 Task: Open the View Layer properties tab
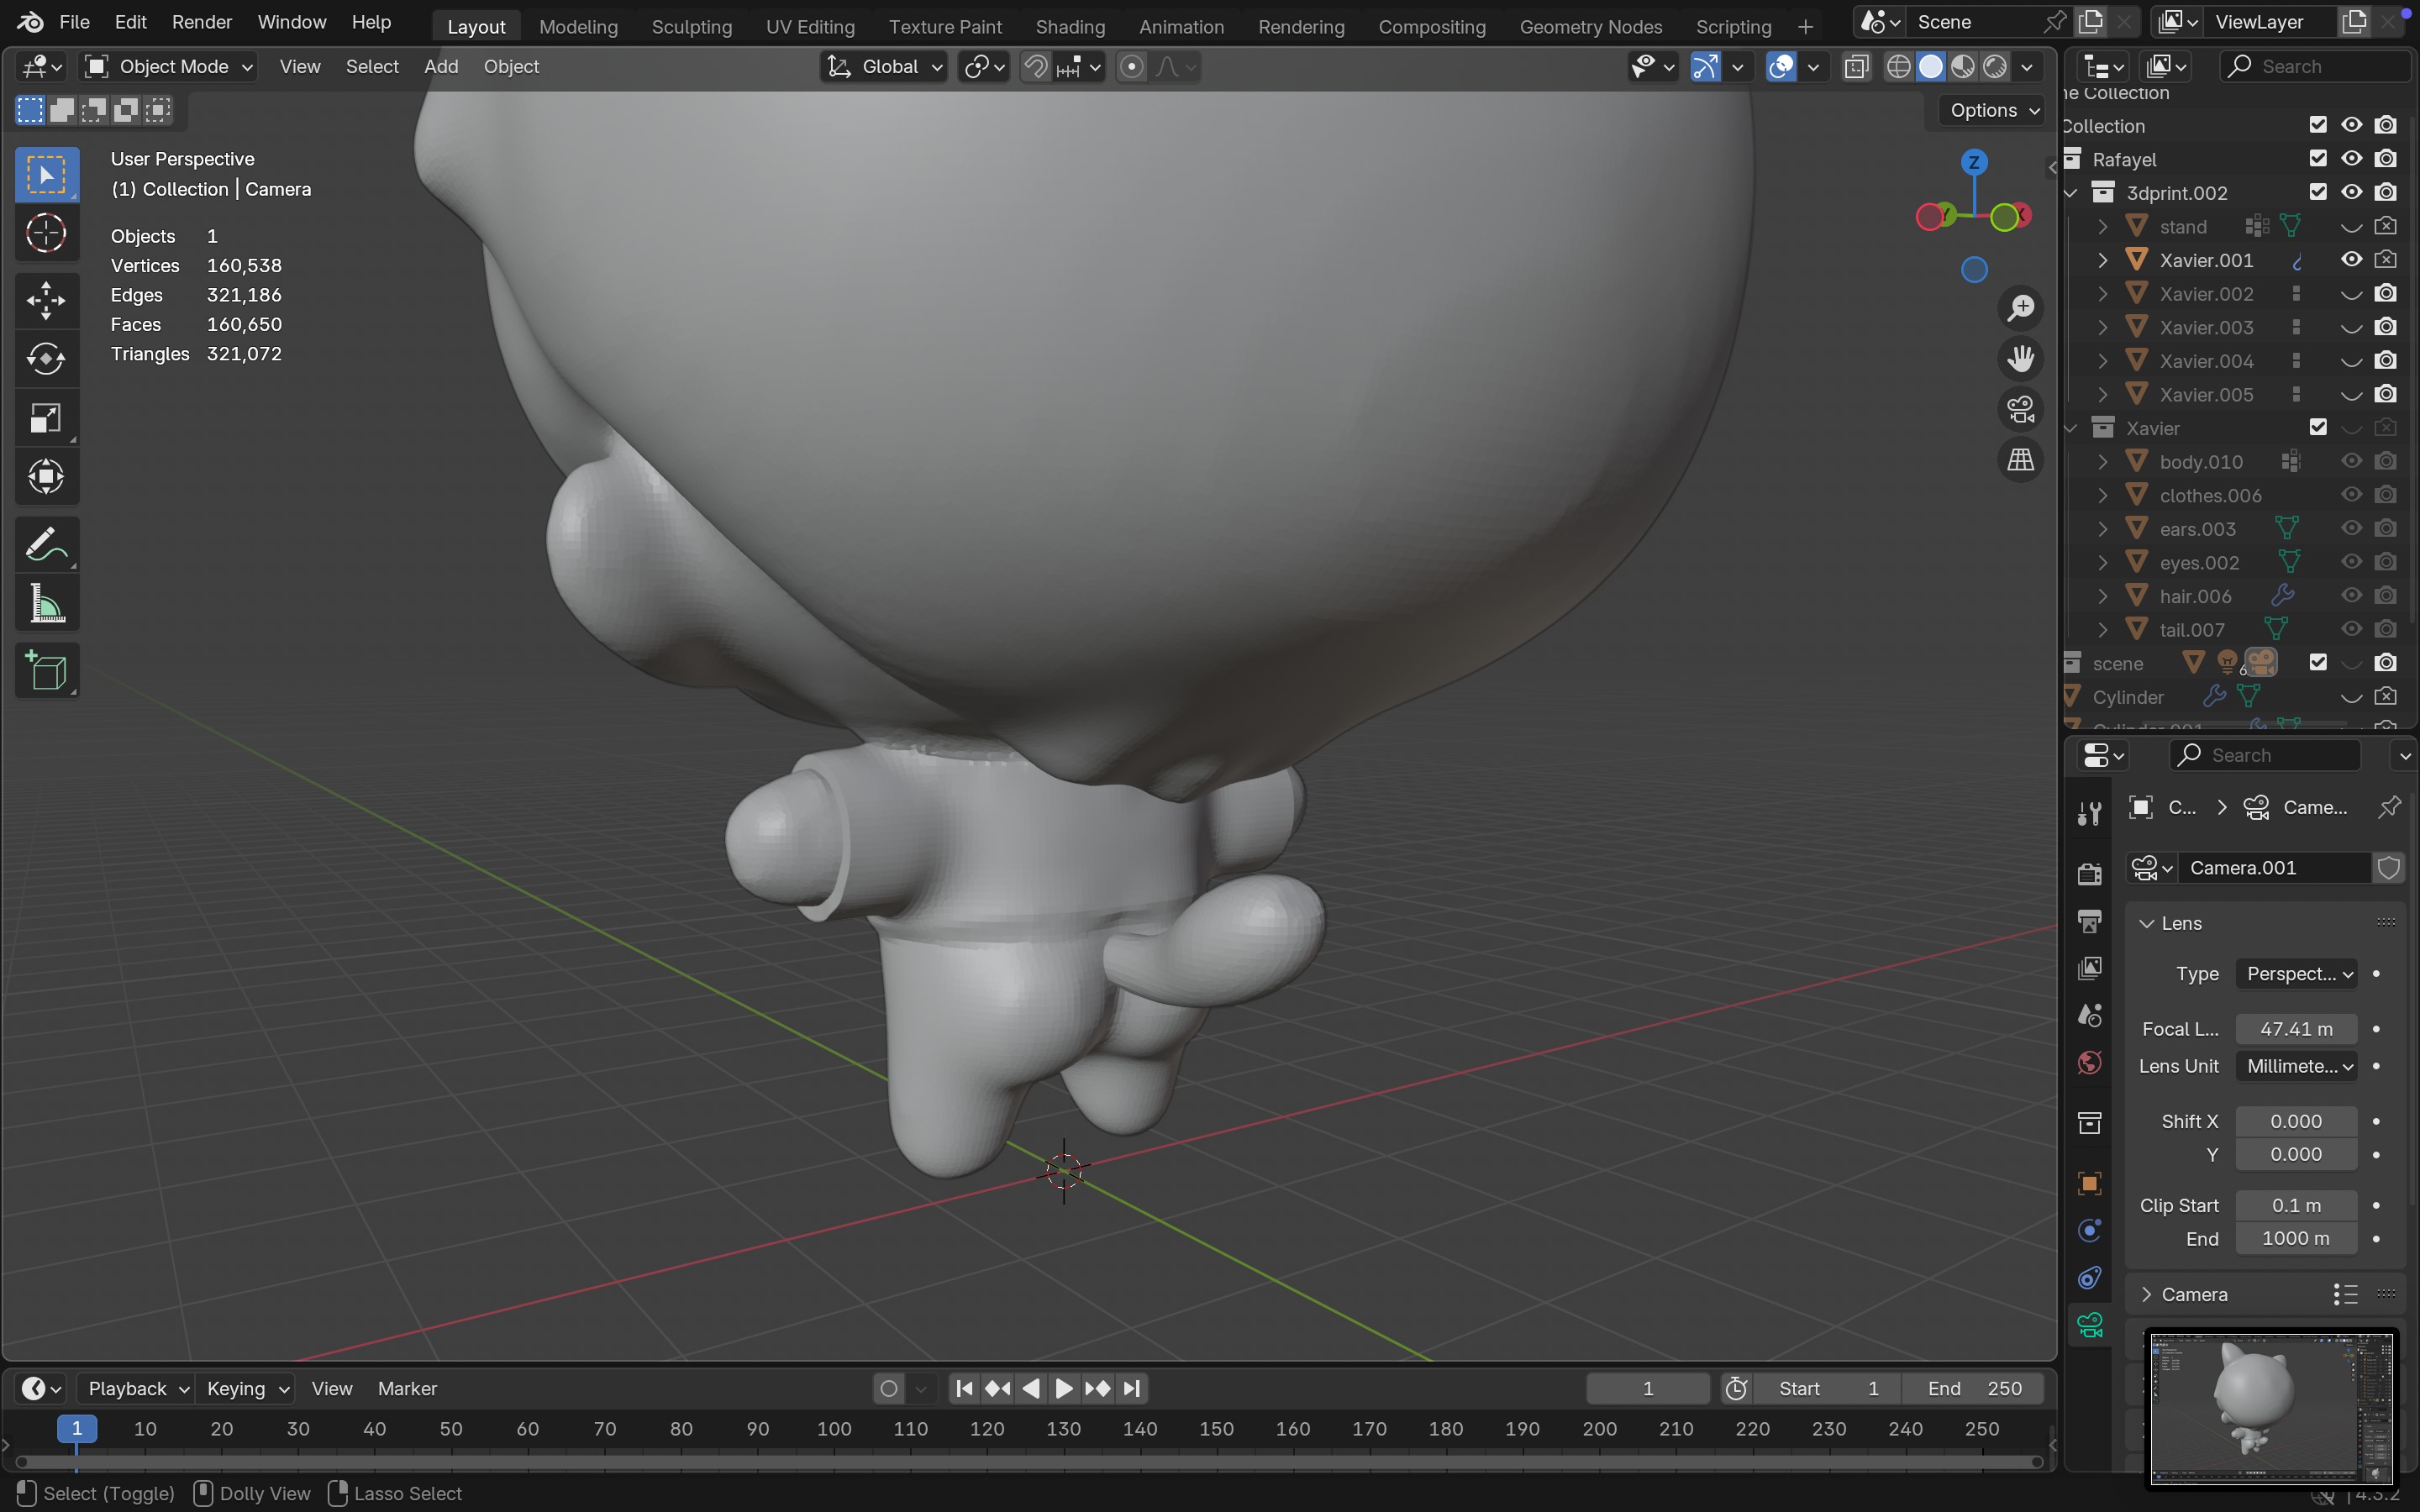(2089, 968)
